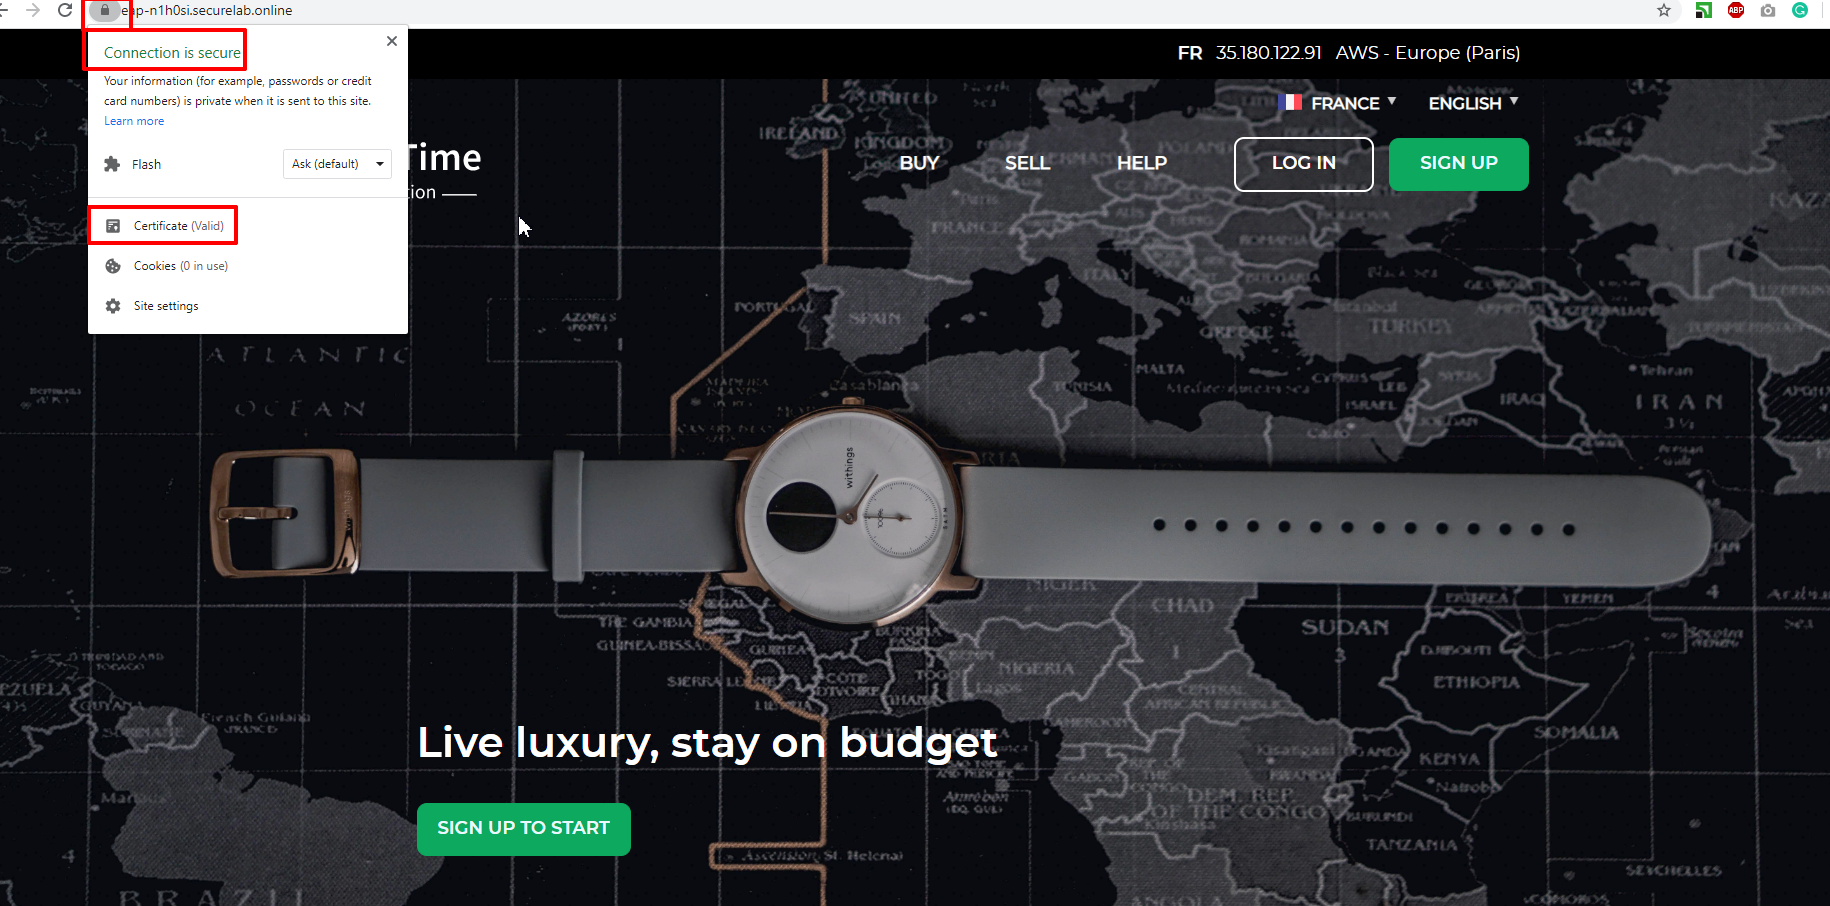The width and height of the screenshot is (1830, 906).
Task: Open Site settings from popup
Action: pyautogui.click(x=152, y=306)
